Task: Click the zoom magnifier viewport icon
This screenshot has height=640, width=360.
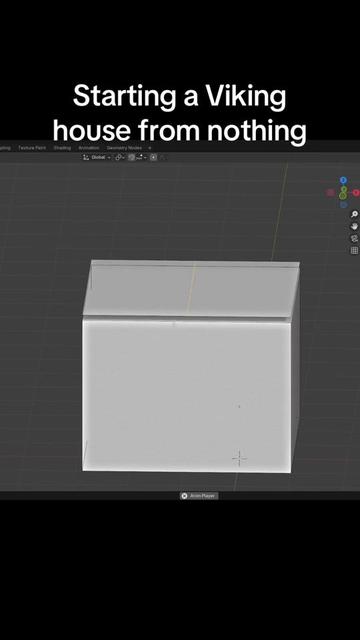Action: [x=354, y=214]
